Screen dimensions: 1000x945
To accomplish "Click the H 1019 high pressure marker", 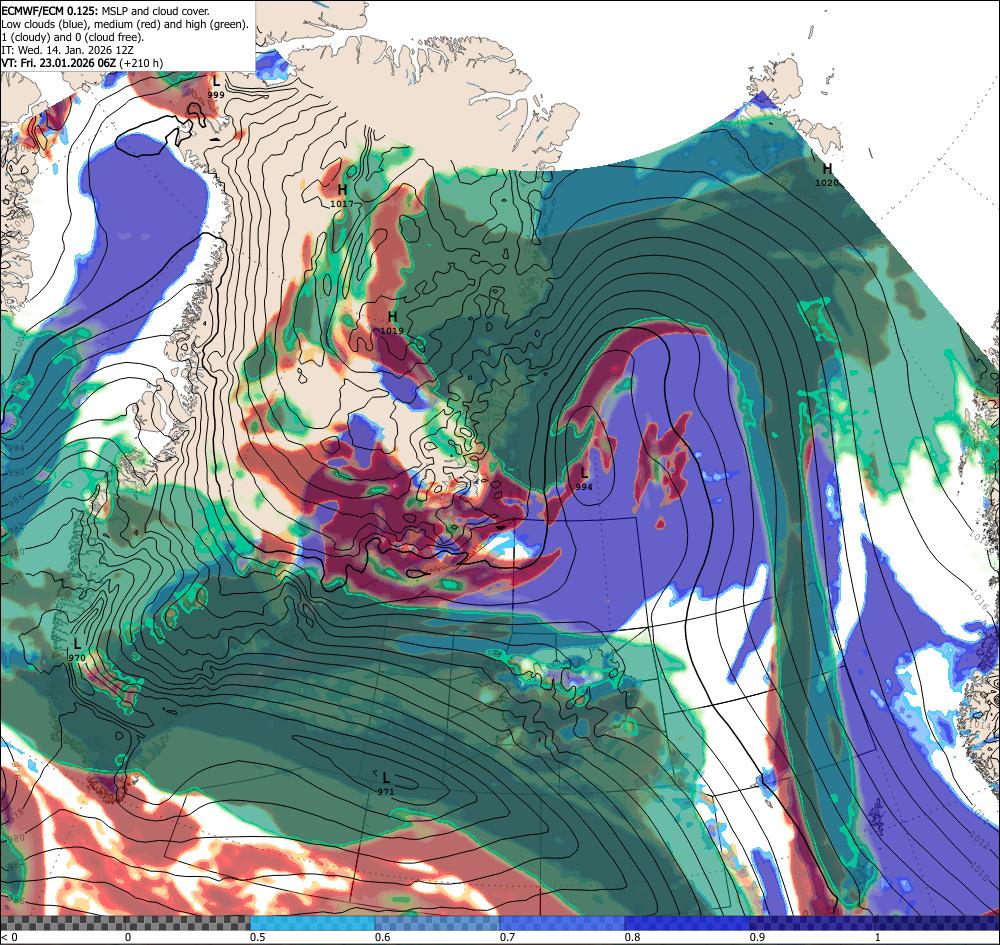I will coord(392,323).
